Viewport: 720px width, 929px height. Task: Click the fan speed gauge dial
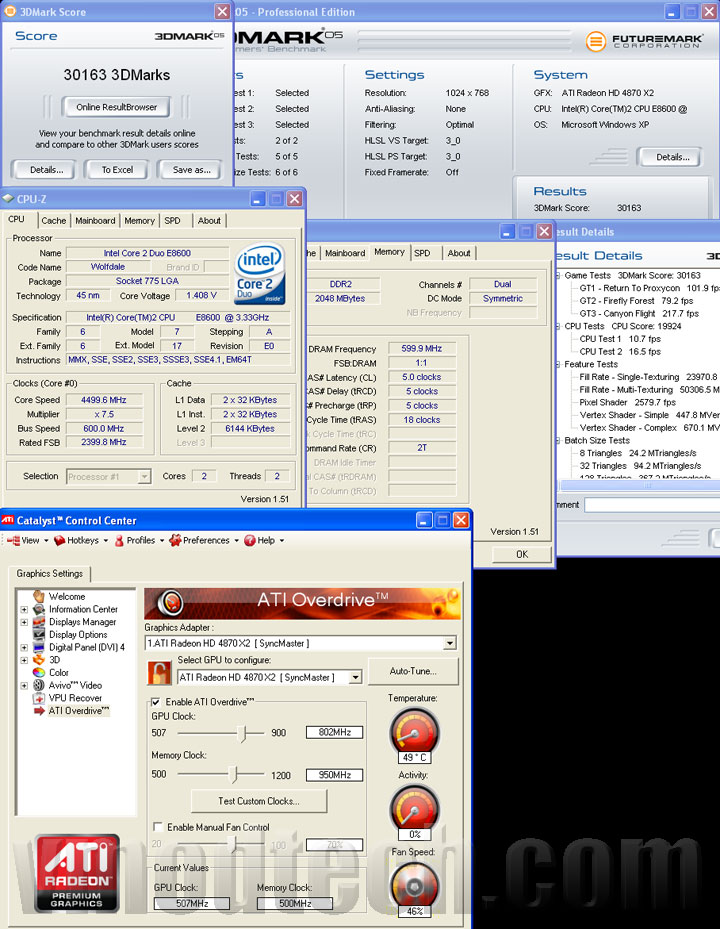pos(414,885)
